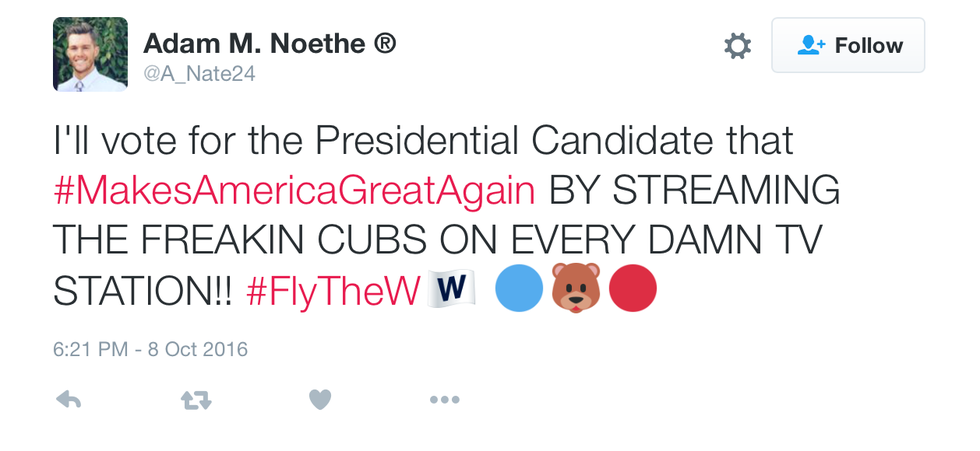980x451 pixels.
Task: Open the three-dots more options menu
Action: tap(444, 399)
